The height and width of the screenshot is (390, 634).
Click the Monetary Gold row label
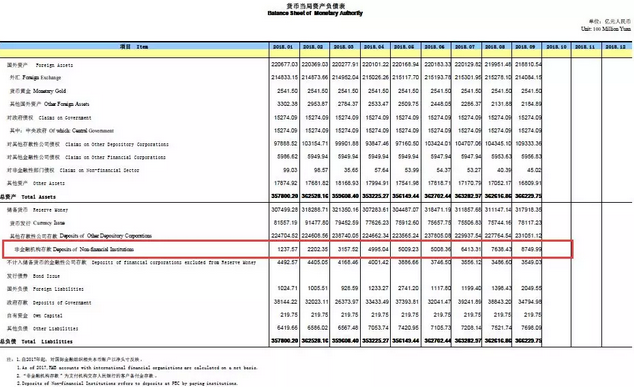(x=38, y=91)
